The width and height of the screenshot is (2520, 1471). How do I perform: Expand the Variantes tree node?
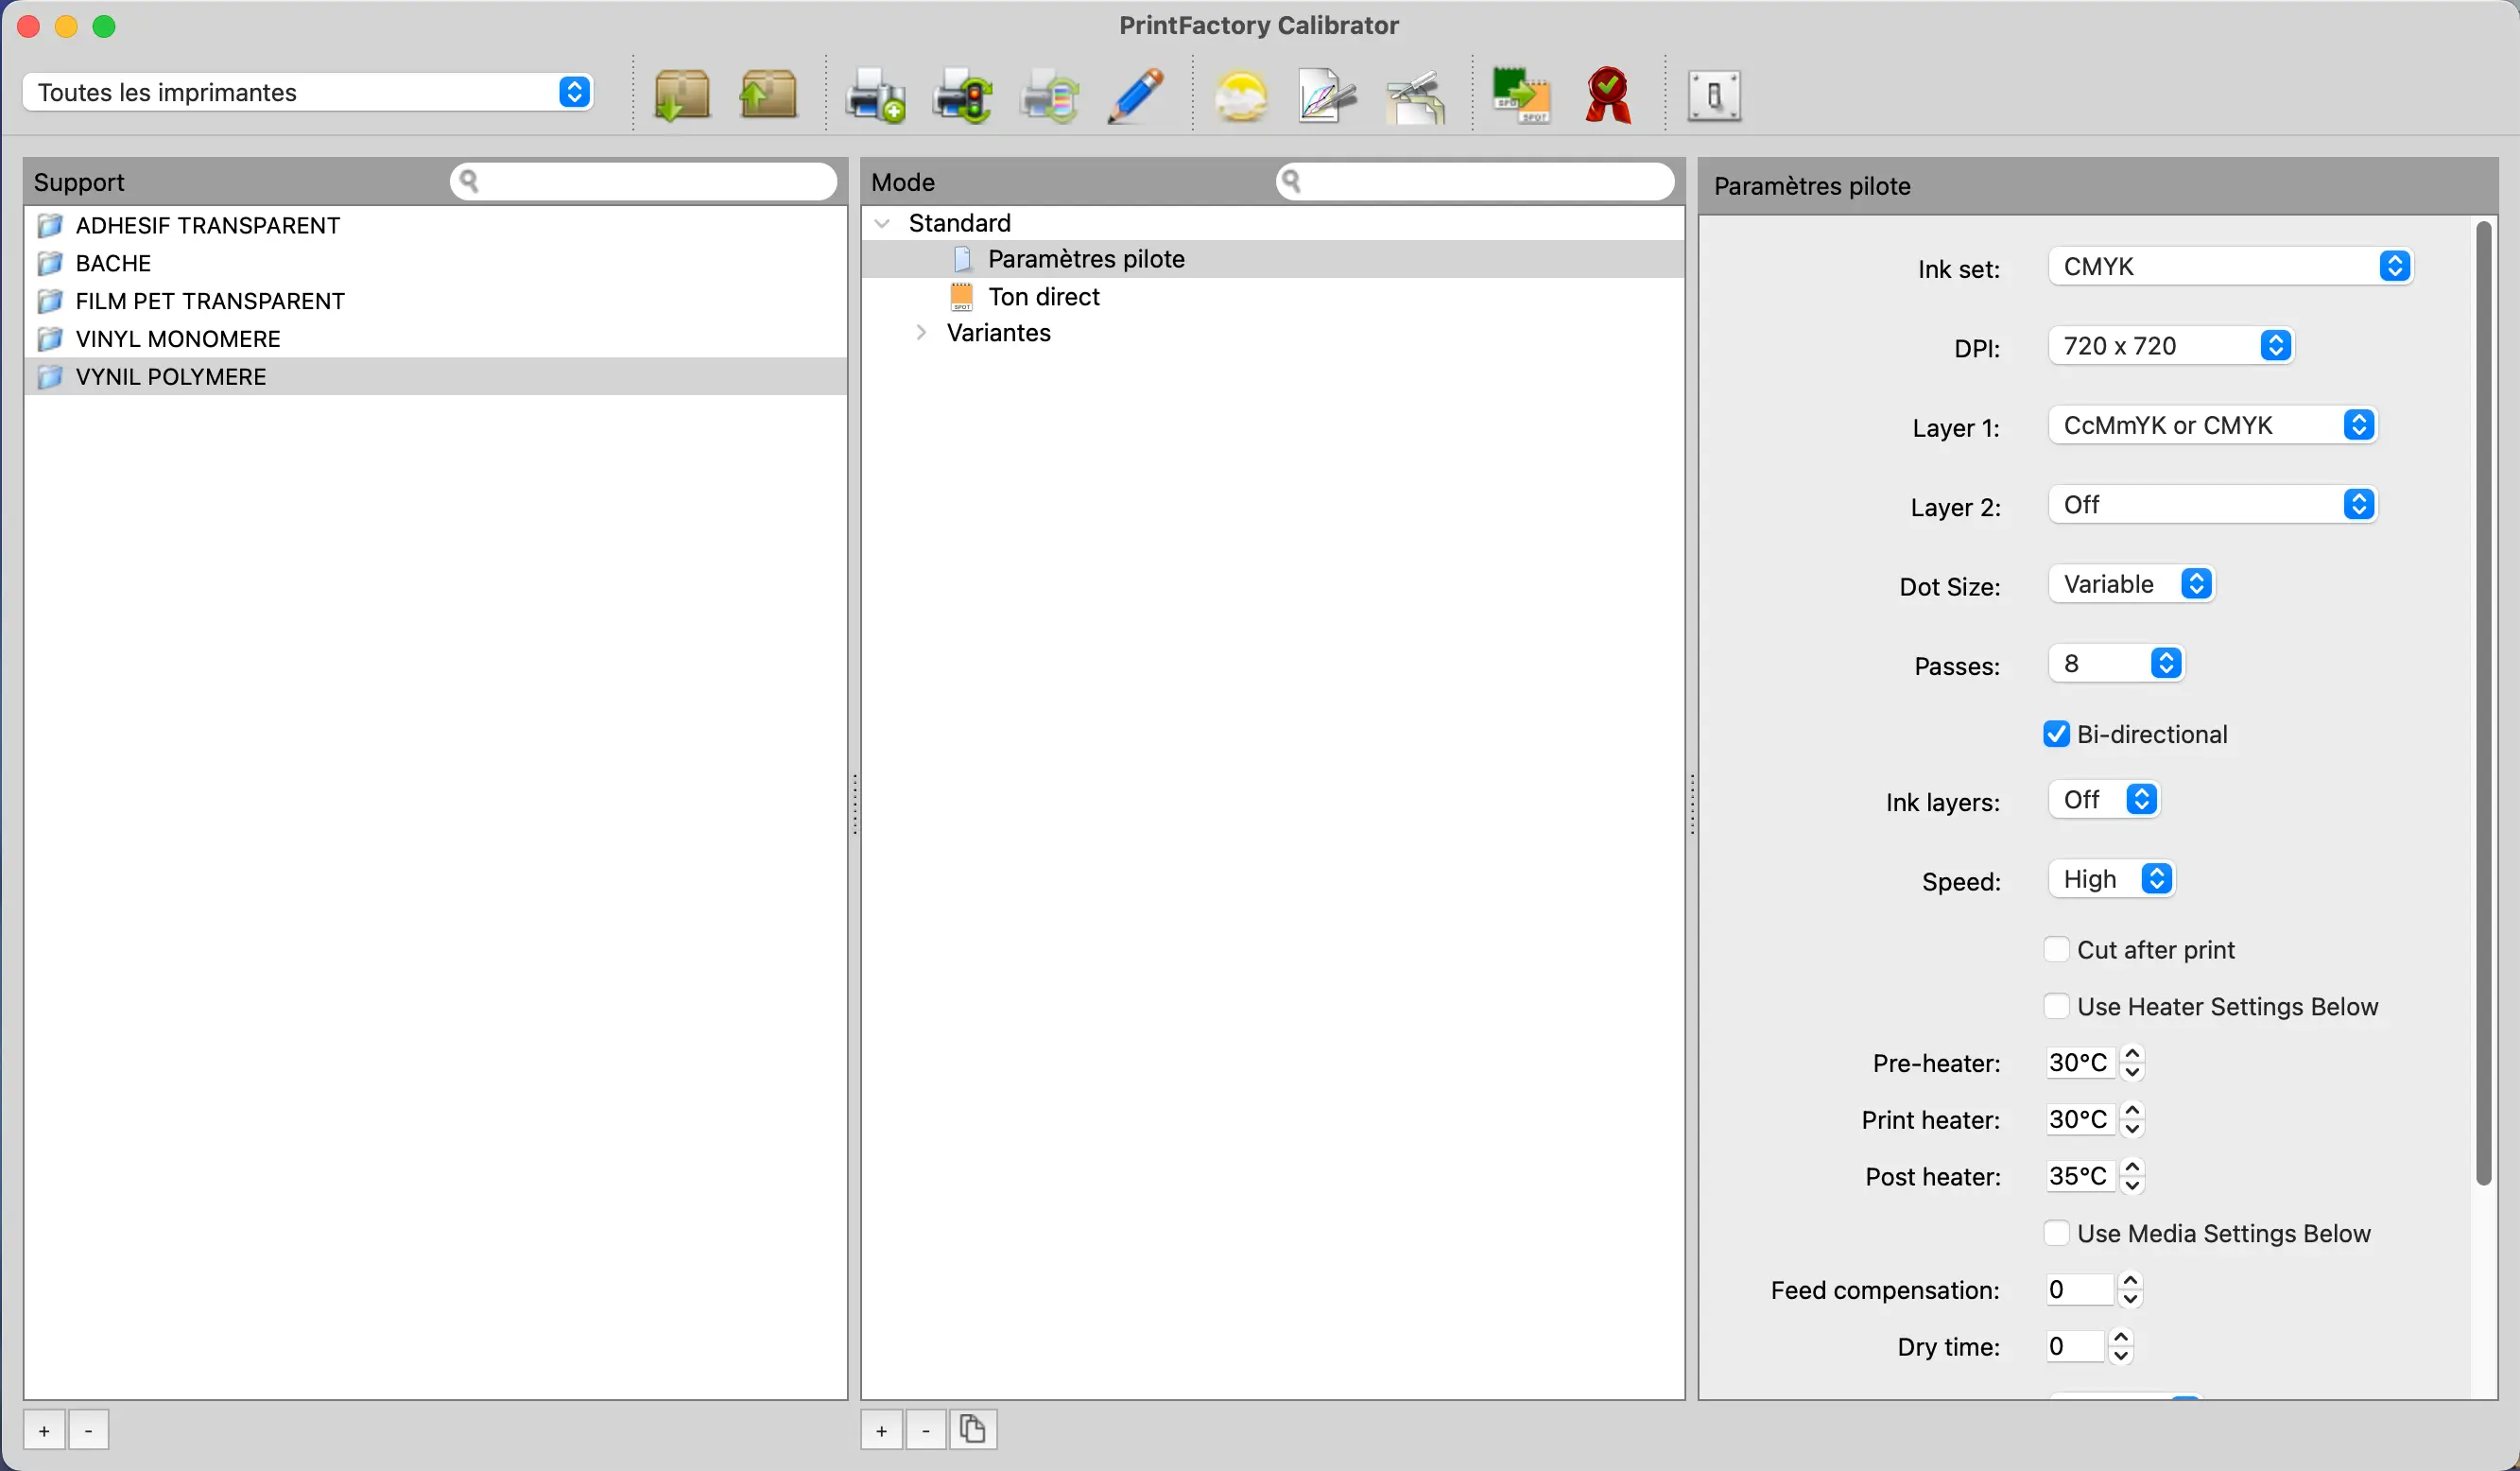coord(921,332)
